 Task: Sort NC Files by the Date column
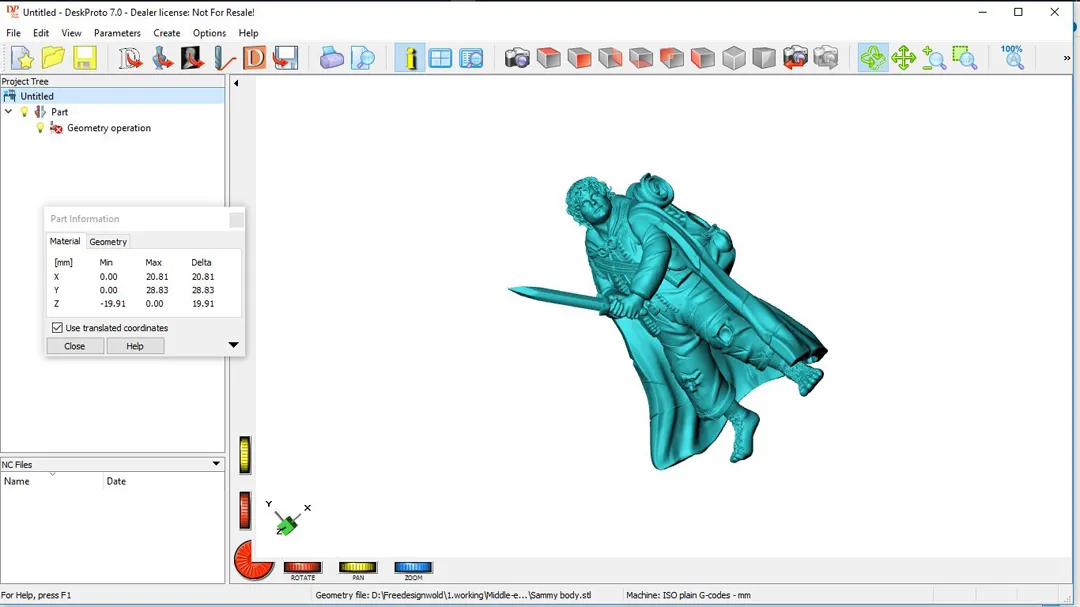[x=164, y=481]
